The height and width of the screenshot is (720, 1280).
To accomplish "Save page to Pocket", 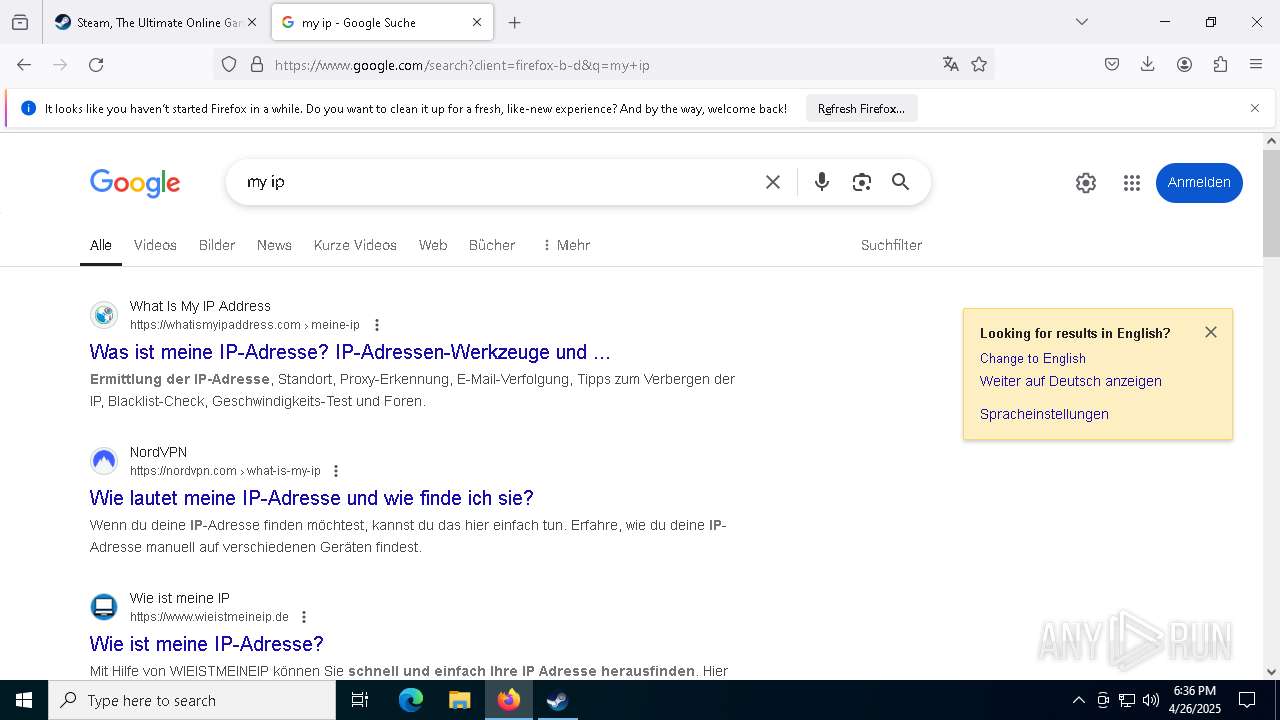I will 1112,65.
